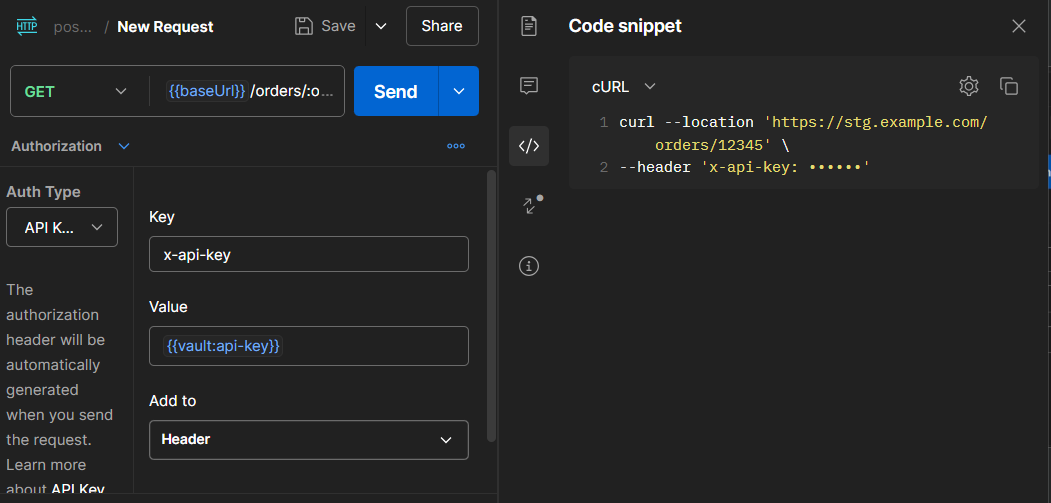The image size is (1051, 503).
Task: Click the HTTP request type icon
Action: tap(26, 26)
